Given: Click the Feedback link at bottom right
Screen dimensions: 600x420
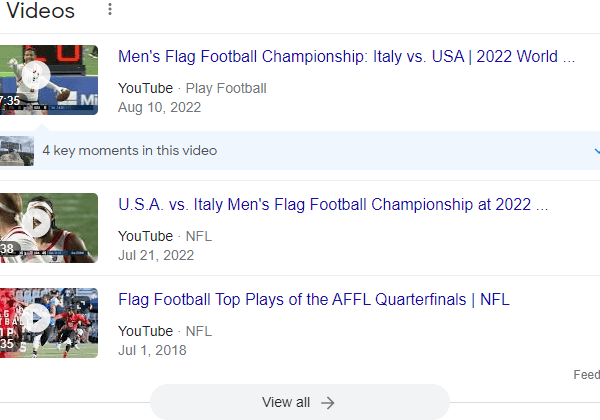Looking at the screenshot, I should (587, 375).
